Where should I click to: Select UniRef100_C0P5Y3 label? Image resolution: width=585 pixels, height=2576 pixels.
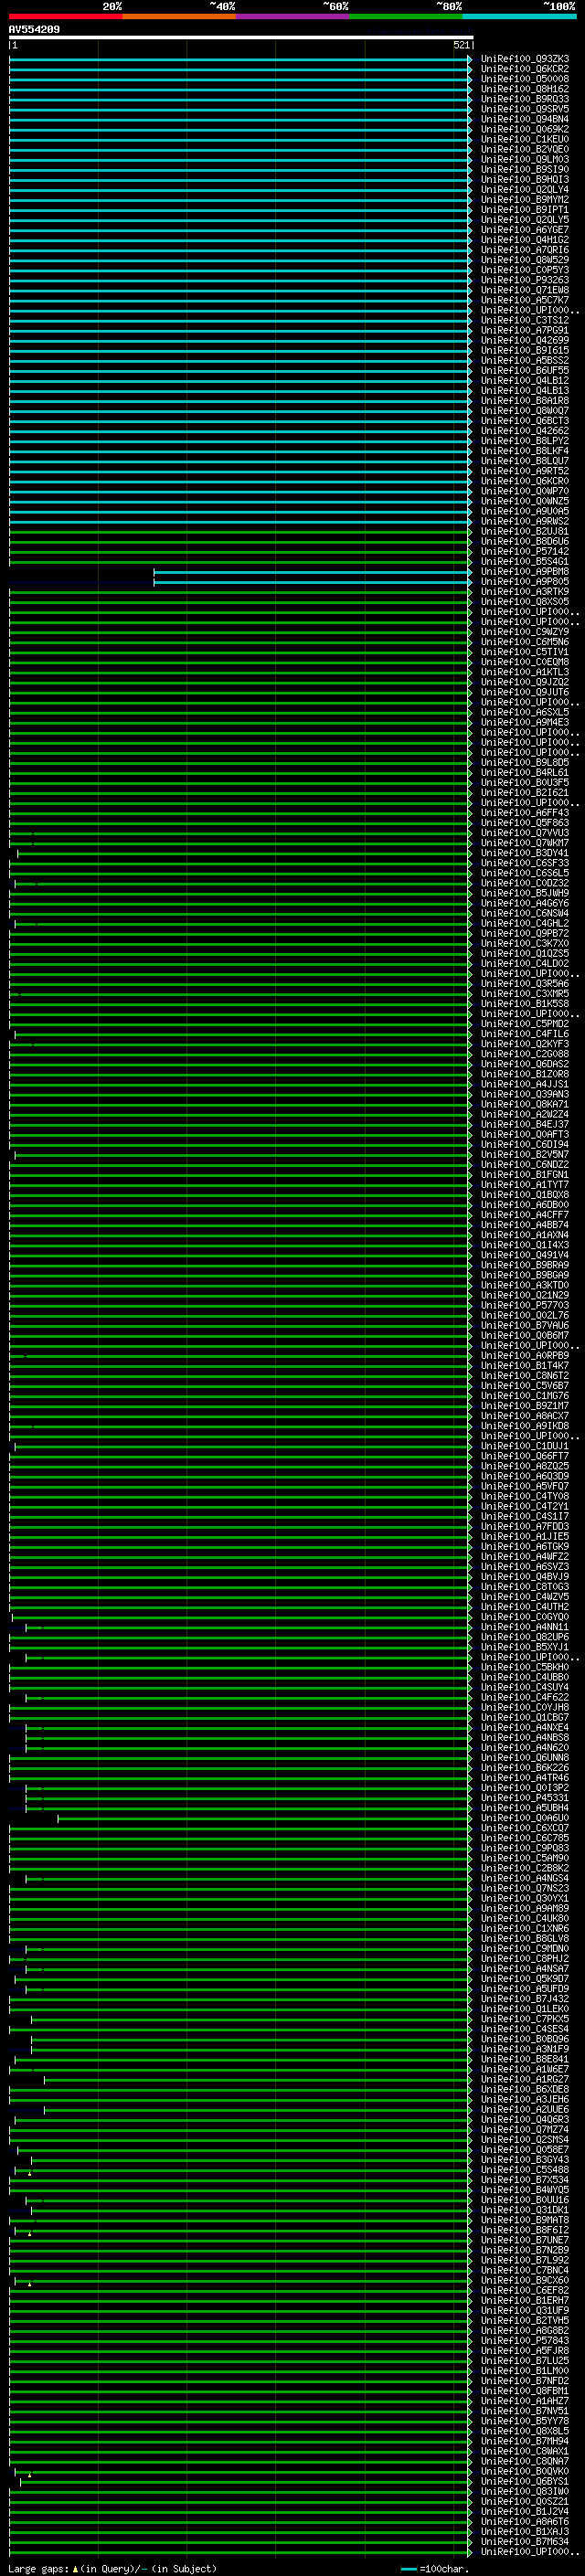[x=525, y=270]
